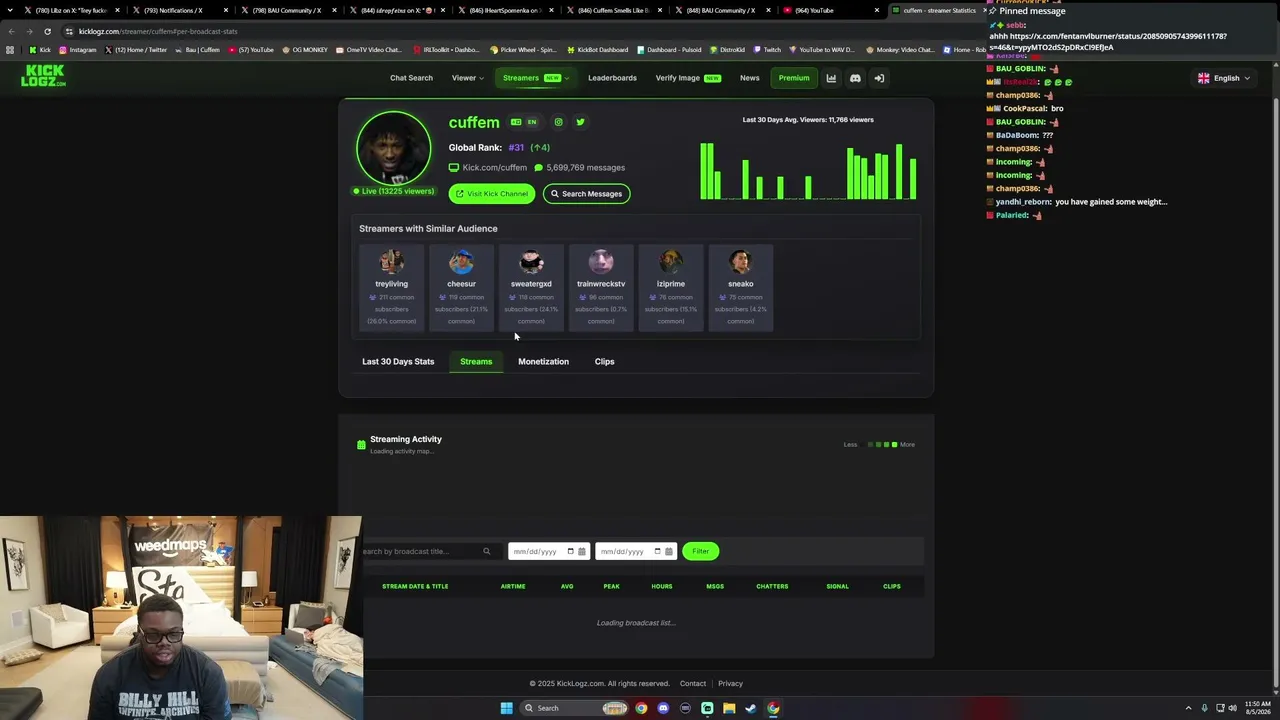Open the DistroKid bookmark

pos(726,50)
